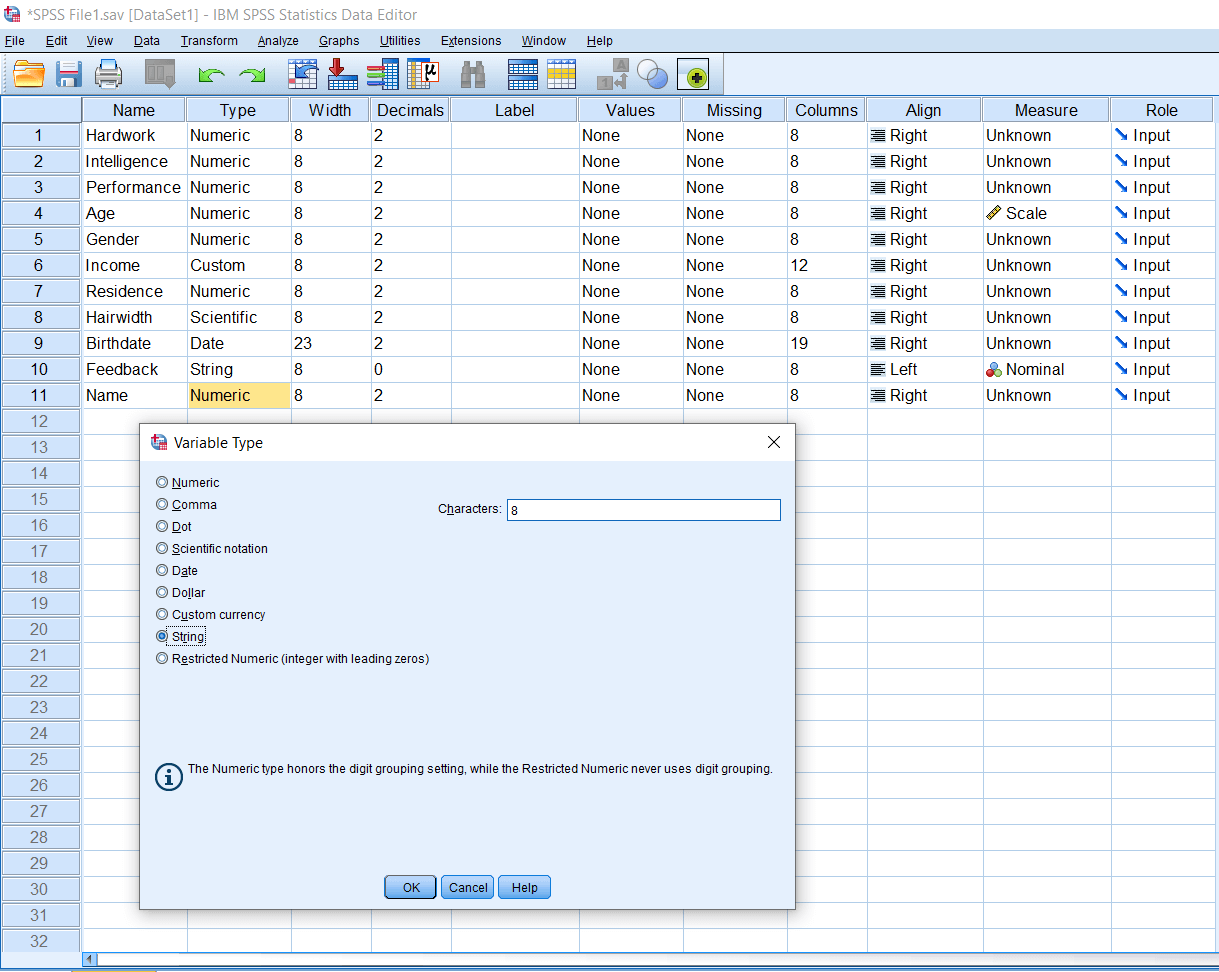1219x972 pixels.
Task: Open the Find dialog via the binoculars icon
Action: pos(473,74)
